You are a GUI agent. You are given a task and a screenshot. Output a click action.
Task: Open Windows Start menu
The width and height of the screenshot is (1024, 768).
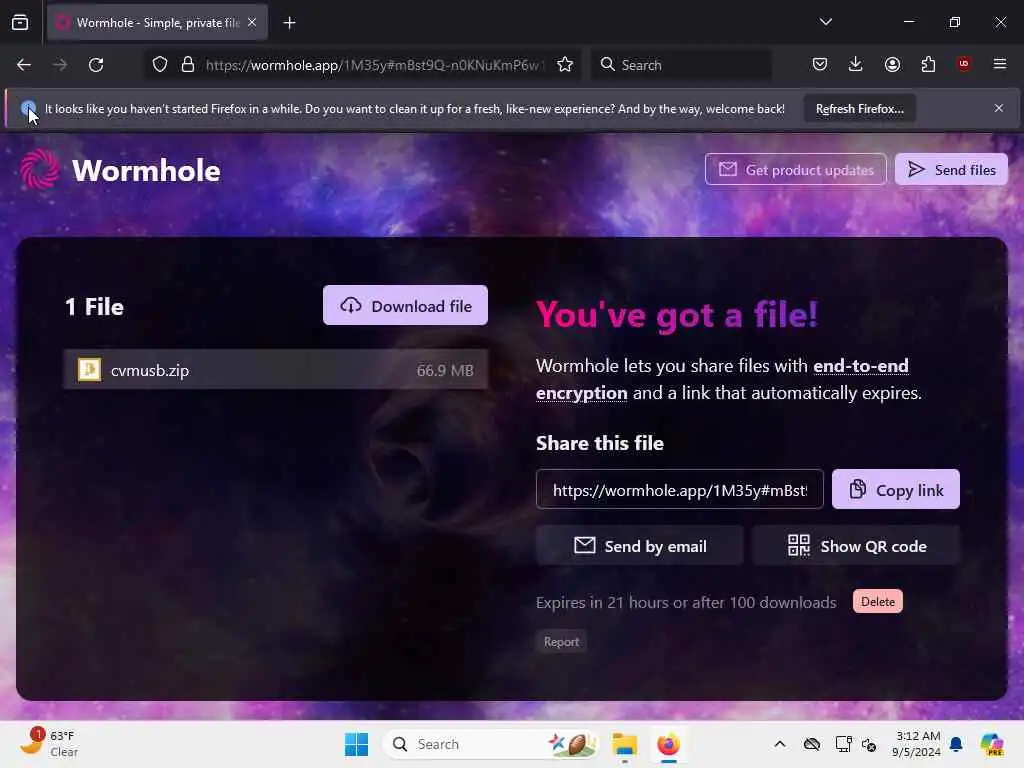click(x=356, y=744)
